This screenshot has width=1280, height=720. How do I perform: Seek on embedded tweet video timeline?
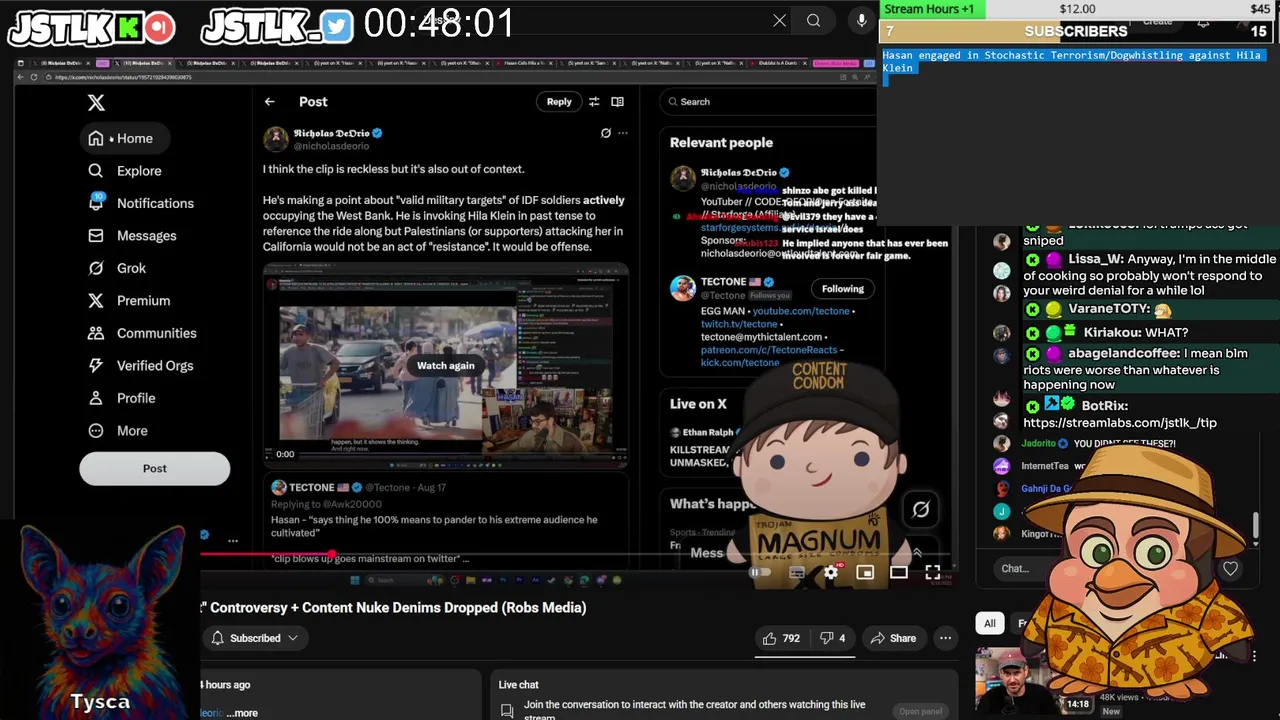[461, 455]
